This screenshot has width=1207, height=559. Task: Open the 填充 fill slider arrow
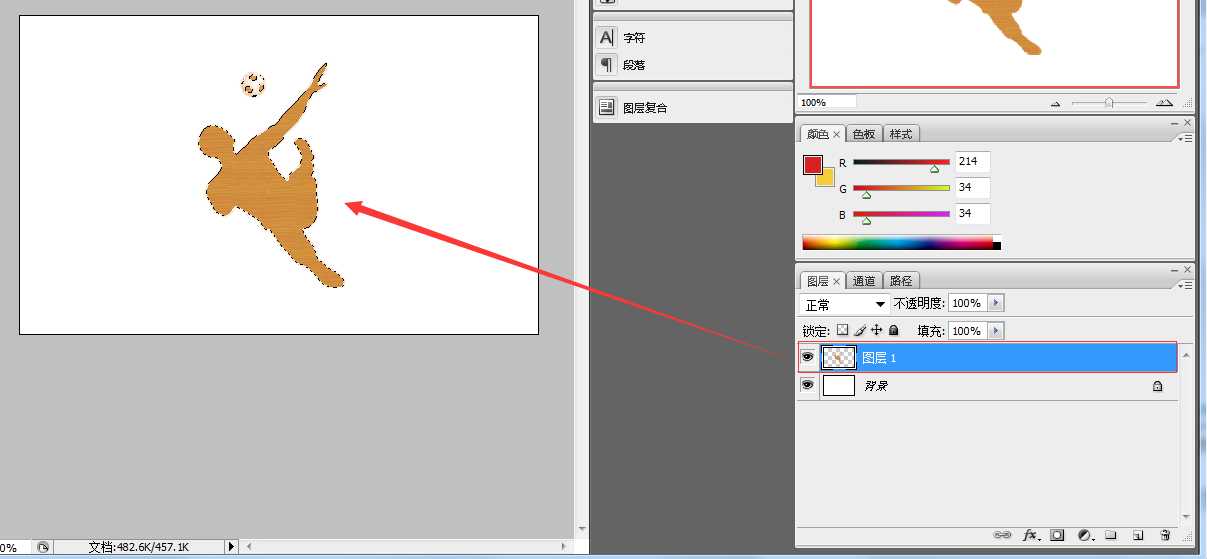996,331
